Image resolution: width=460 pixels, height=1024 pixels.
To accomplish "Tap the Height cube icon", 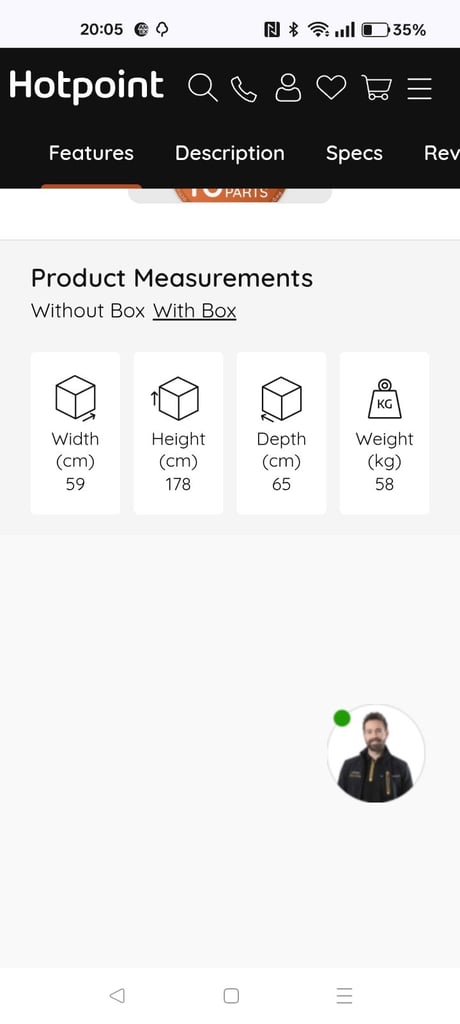I will (175, 398).
